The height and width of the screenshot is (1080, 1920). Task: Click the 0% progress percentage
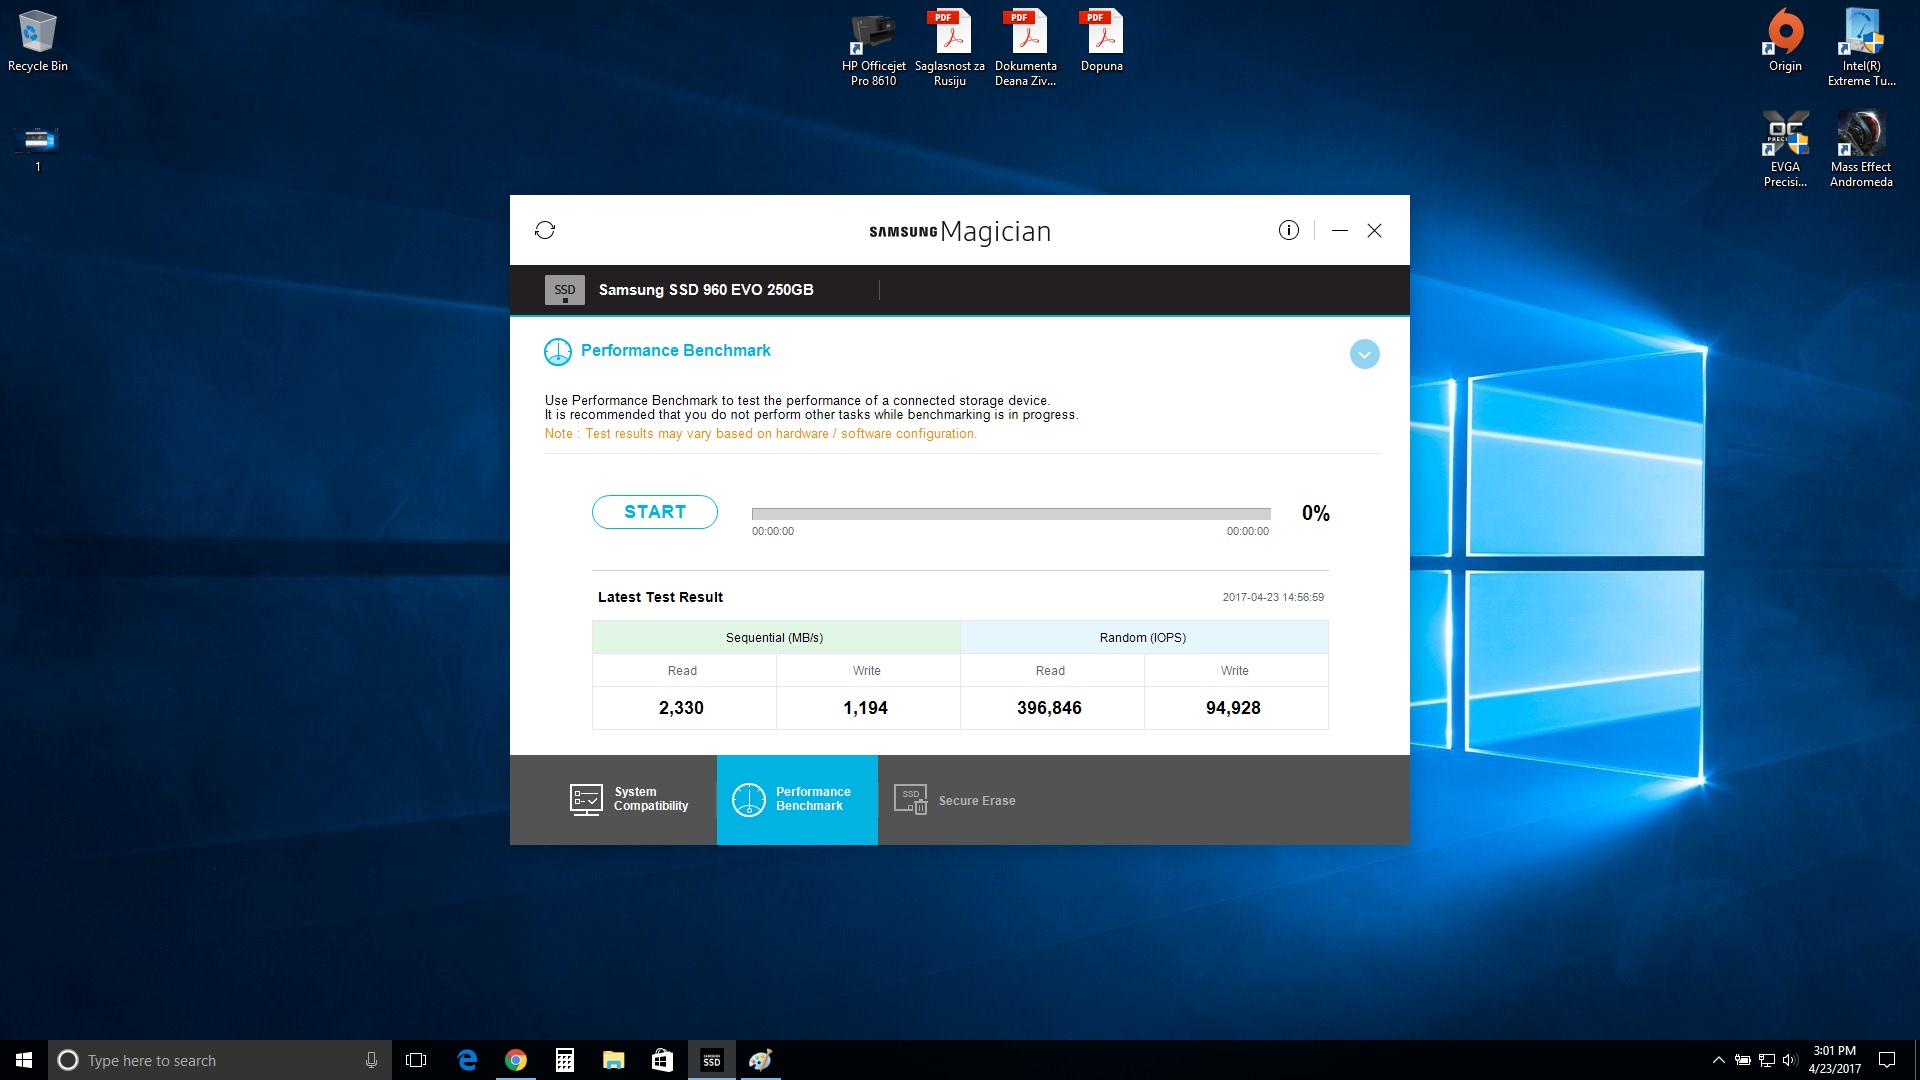(x=1316, y=513)
